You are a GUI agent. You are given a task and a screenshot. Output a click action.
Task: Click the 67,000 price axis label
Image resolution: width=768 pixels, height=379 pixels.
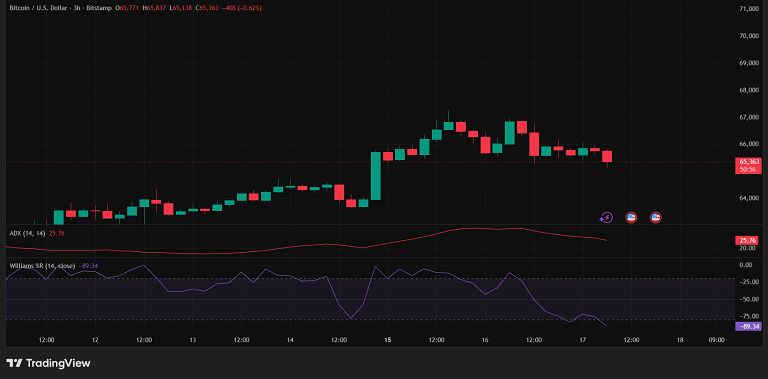coord(749,118)
